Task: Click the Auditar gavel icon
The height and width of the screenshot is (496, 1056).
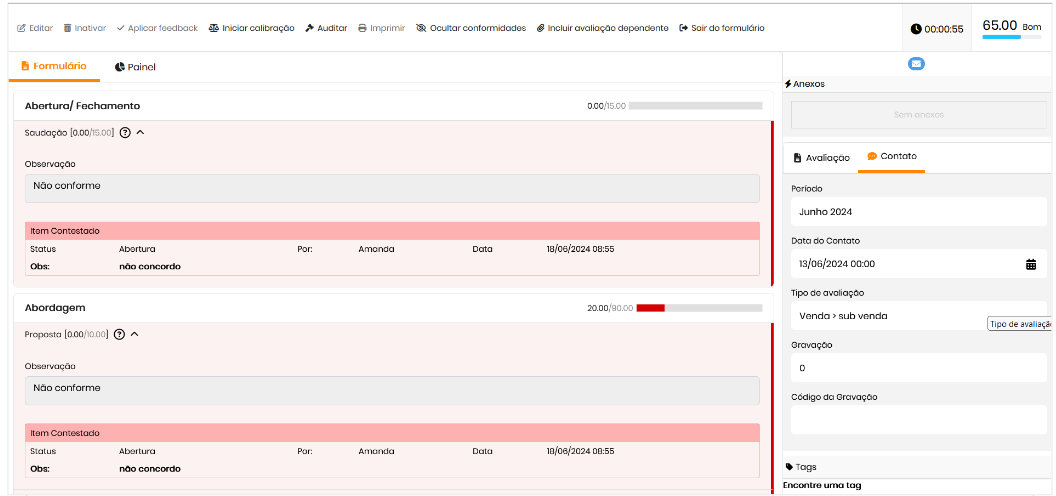Action: click(310, 28)
